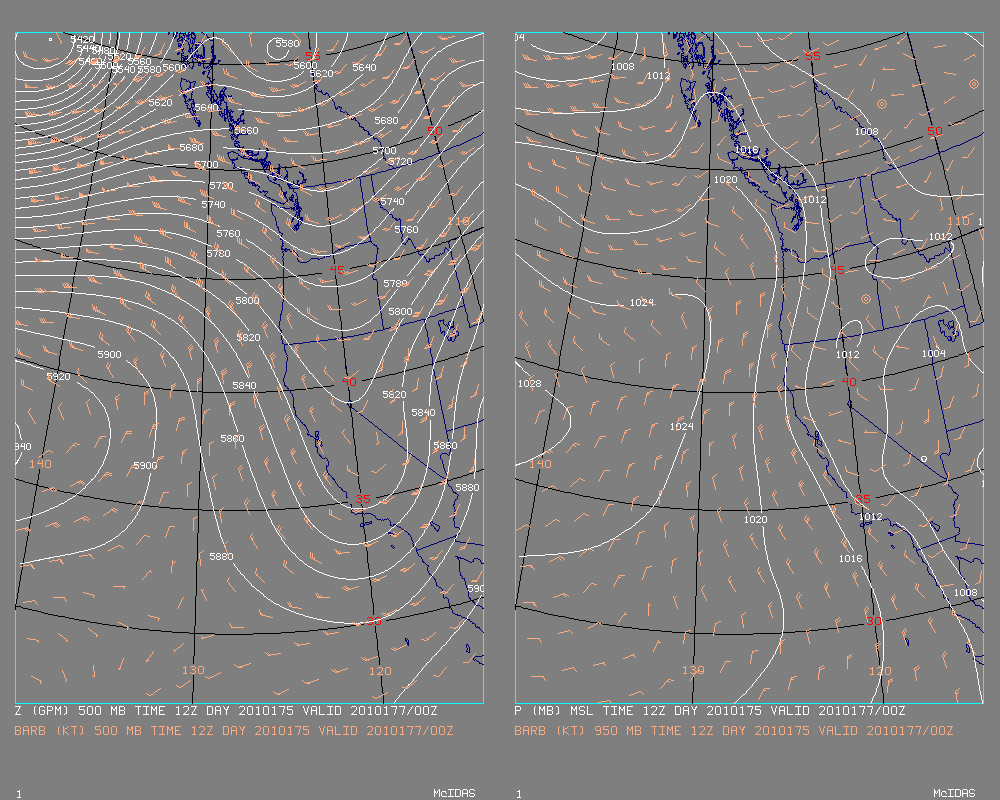Click red latitude 45 in the MSL panel
1000x800 pixels.
(837, 270)
